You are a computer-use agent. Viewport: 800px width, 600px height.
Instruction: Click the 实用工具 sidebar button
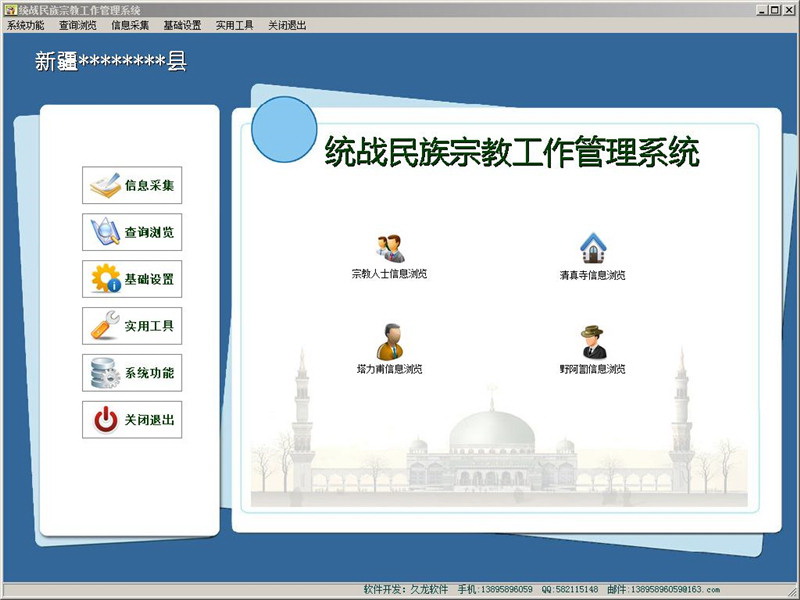[x=132, y=326]
